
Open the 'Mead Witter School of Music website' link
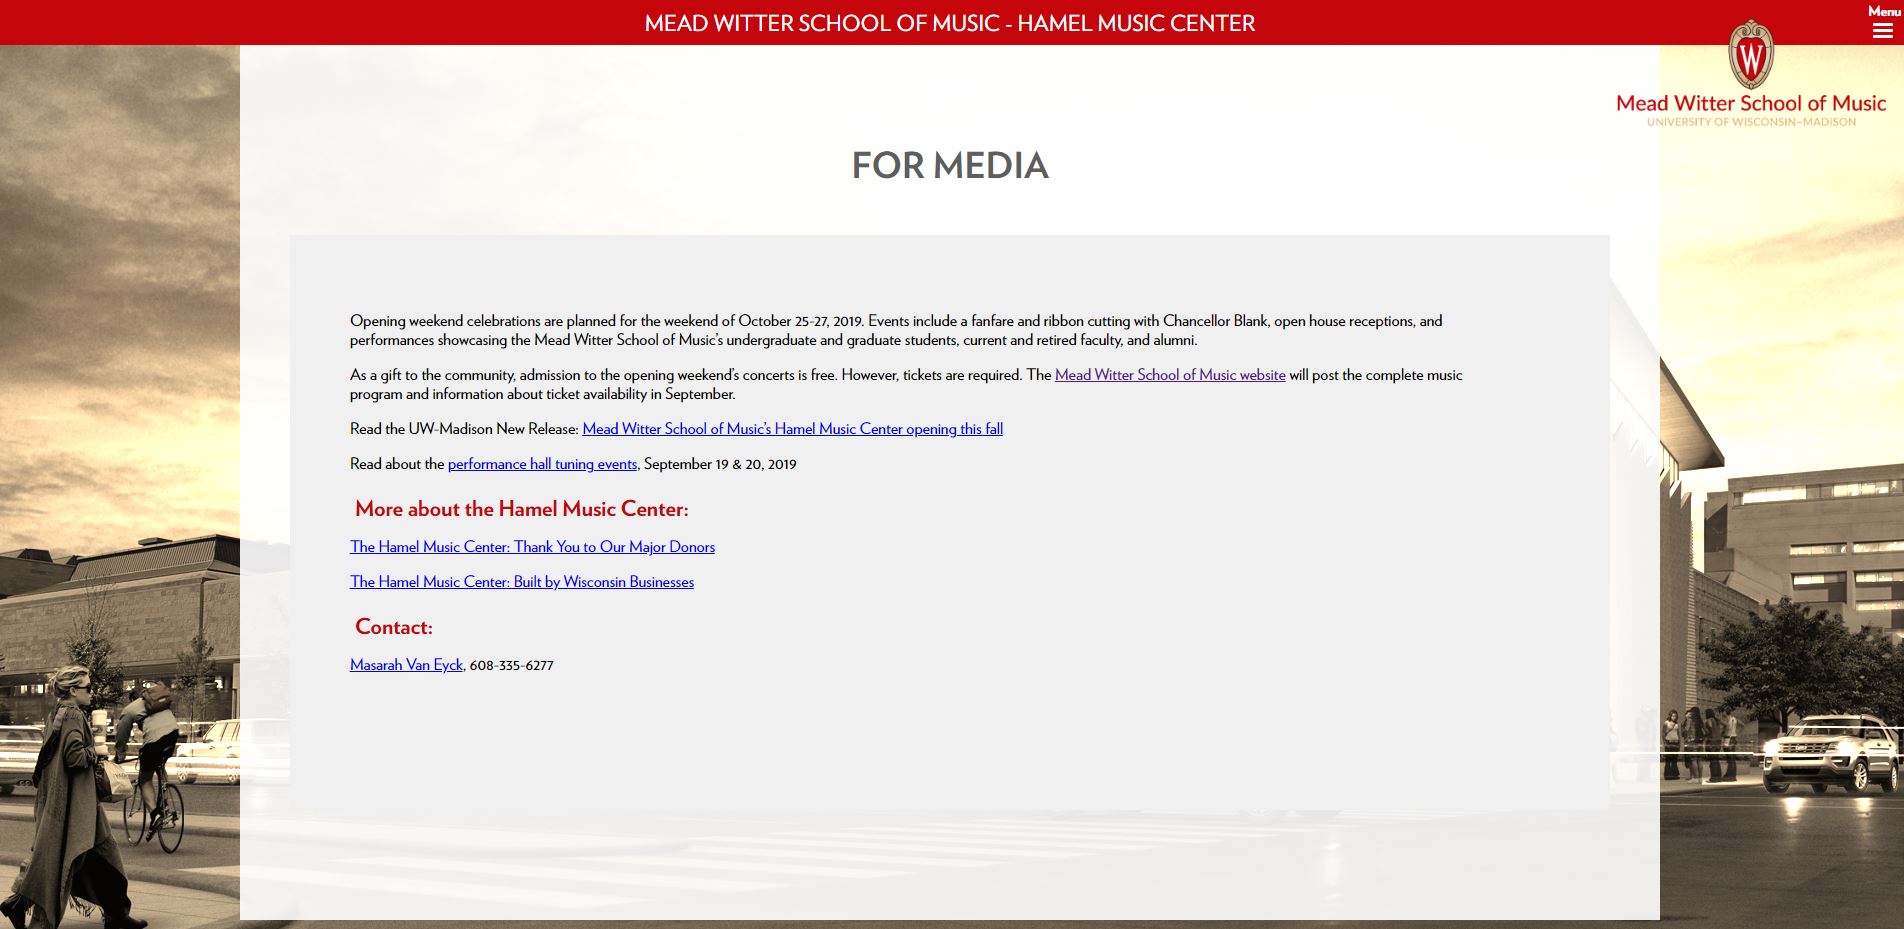click(1169, 375)
